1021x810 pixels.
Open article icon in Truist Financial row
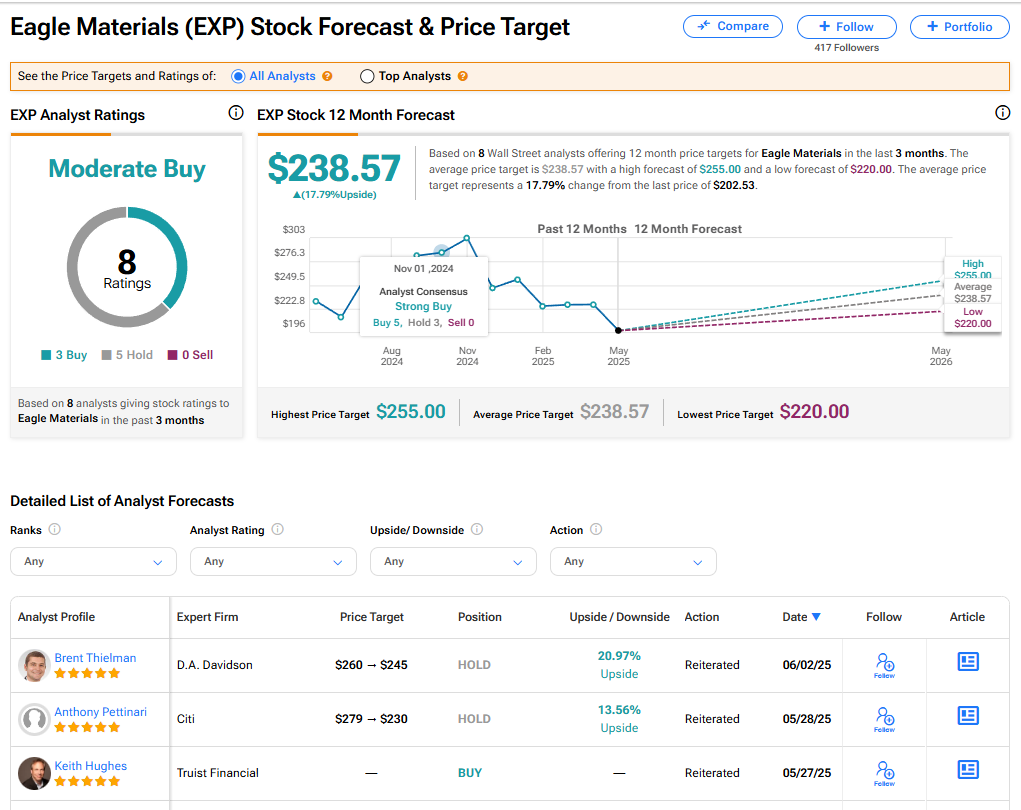968,770
